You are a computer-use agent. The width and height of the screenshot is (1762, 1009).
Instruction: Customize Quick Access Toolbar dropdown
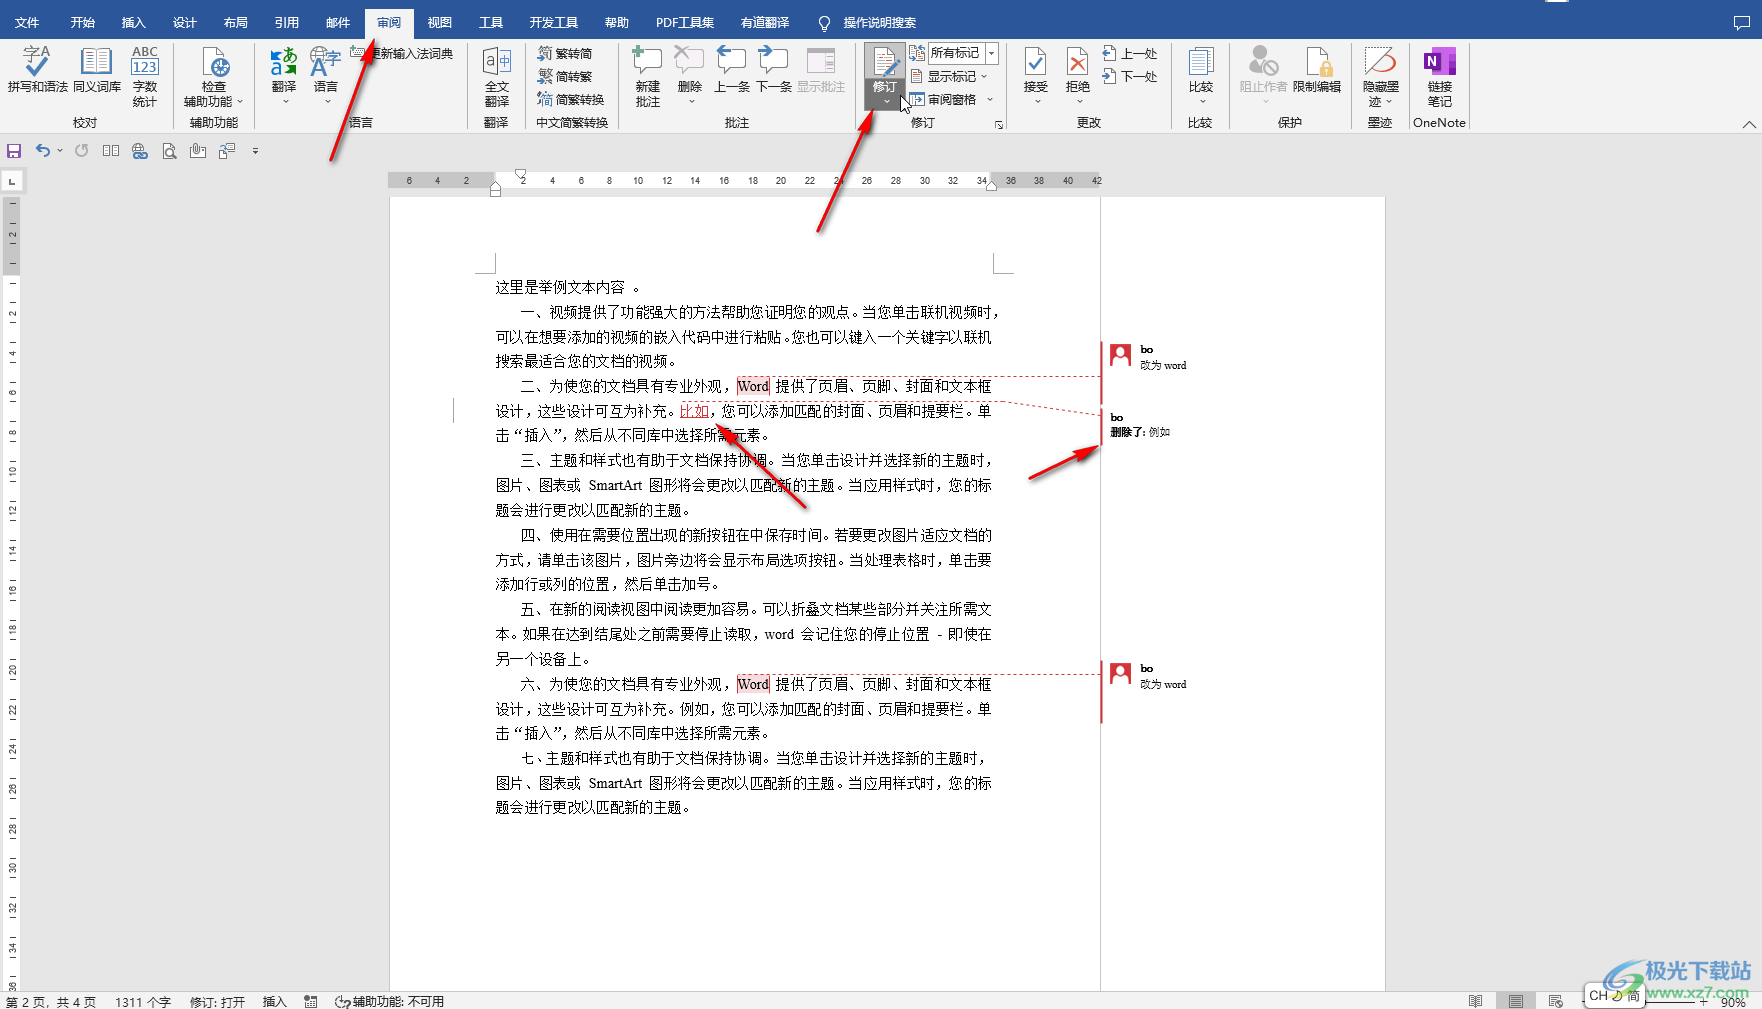pyautogui.click(x=255, y=151)
